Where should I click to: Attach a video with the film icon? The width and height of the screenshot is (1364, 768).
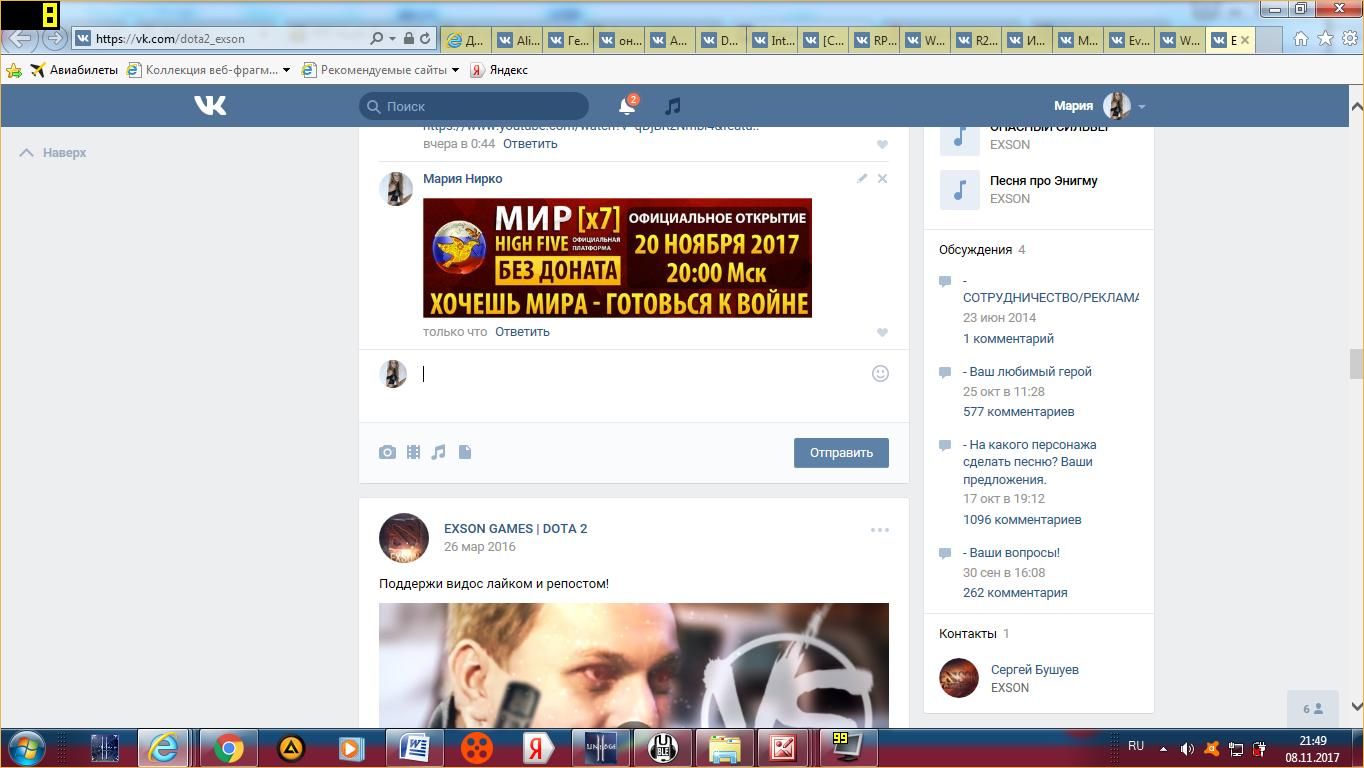pos(413,452)
